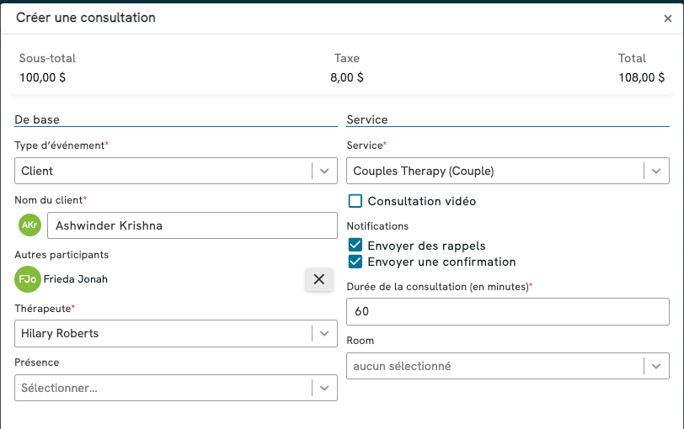
Task: Click the Service field chevron arrow
Action: 656,171
